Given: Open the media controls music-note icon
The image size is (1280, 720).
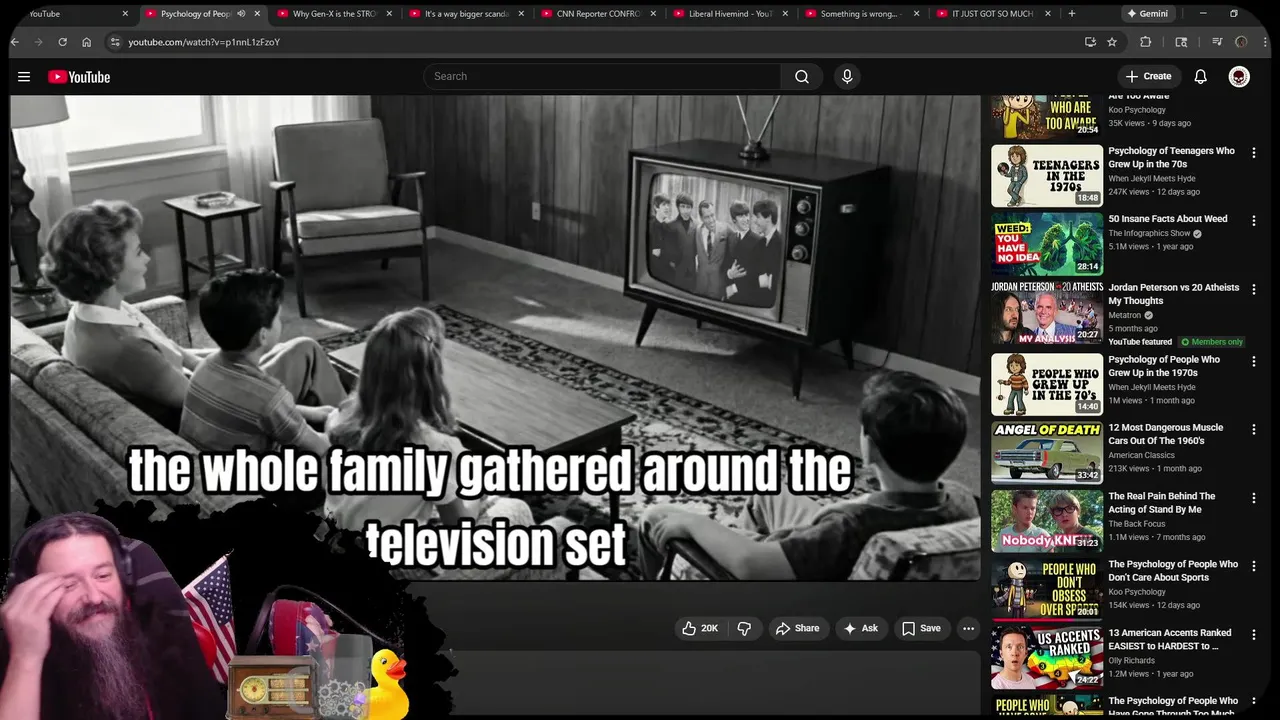Looking at the screenshot, I should pos(1217,42).
